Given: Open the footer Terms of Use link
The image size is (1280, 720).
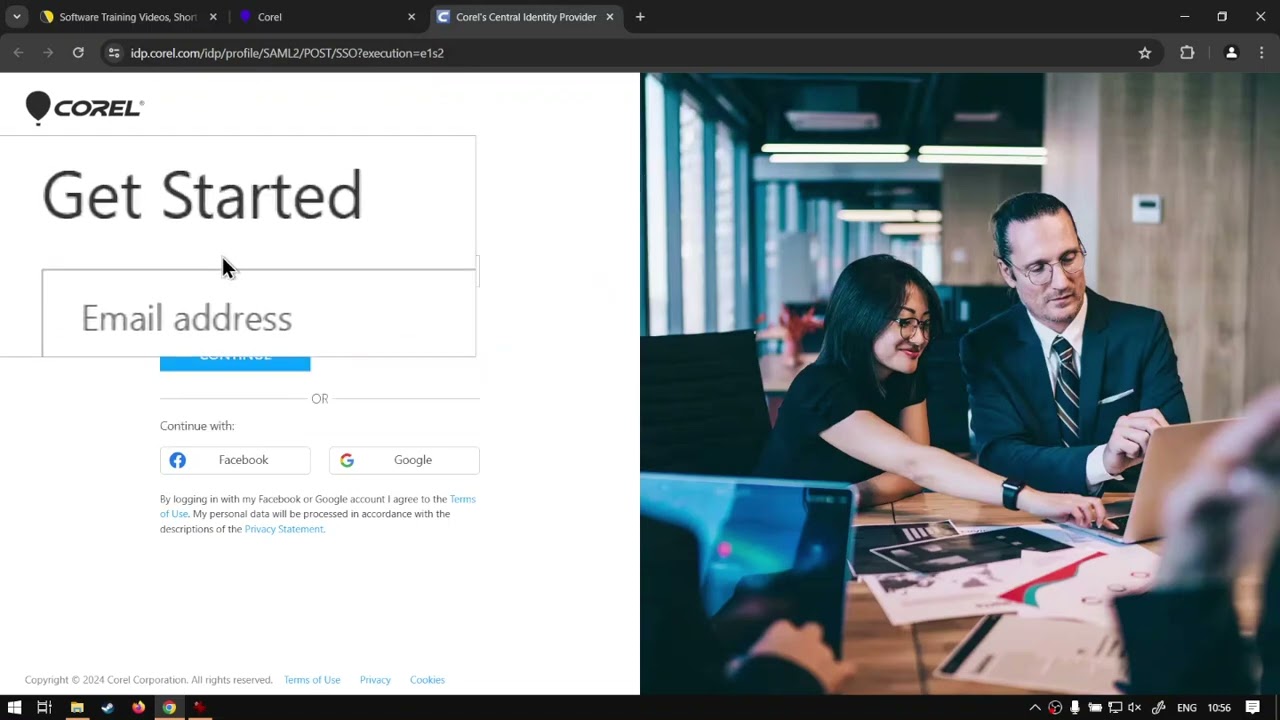Looking at the screenshot, I should 312,680.
